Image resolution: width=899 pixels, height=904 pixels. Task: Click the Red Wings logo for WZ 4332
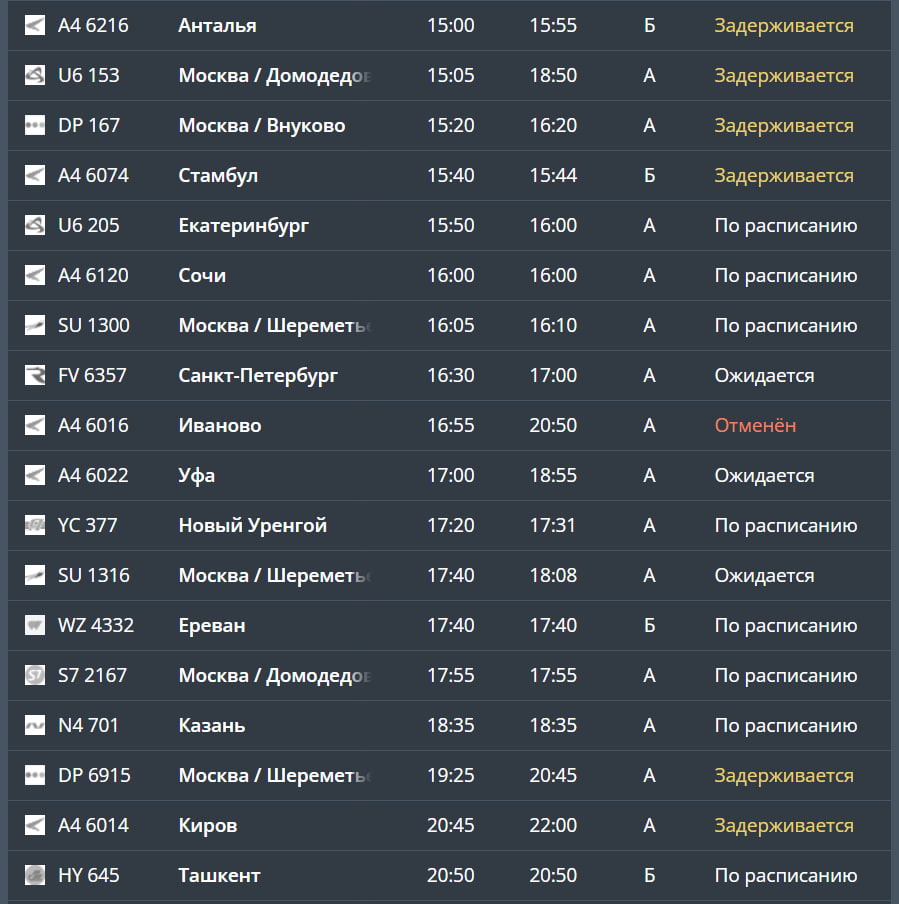(x=35, y=625)
